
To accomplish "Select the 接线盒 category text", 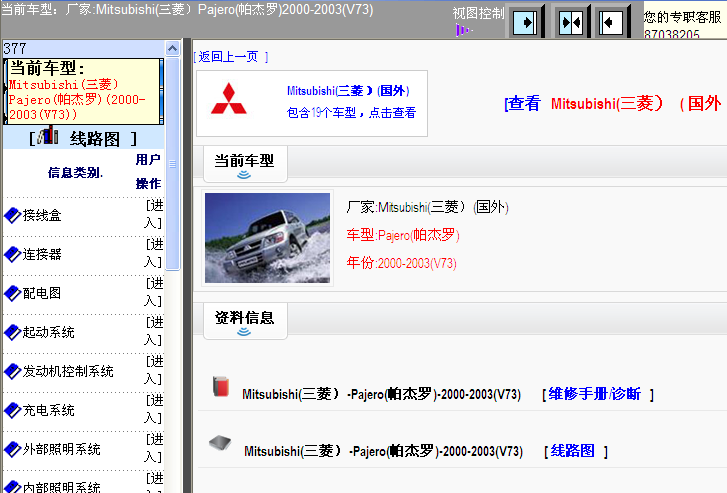I will 42,216.
